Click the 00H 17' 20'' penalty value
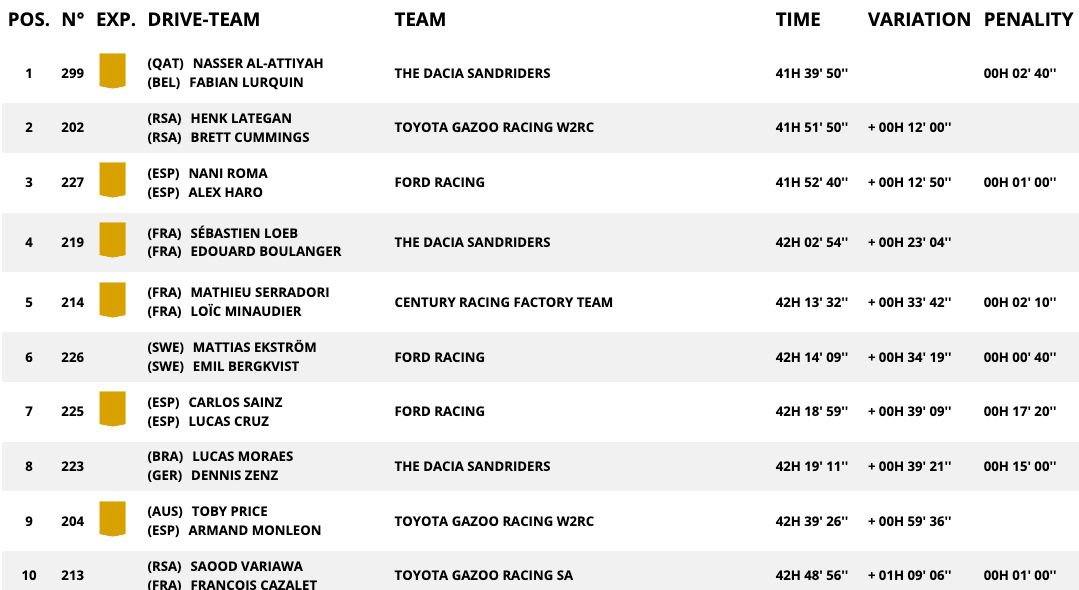The width and height of the screenshot is (1079, 590). point(1020,411)
